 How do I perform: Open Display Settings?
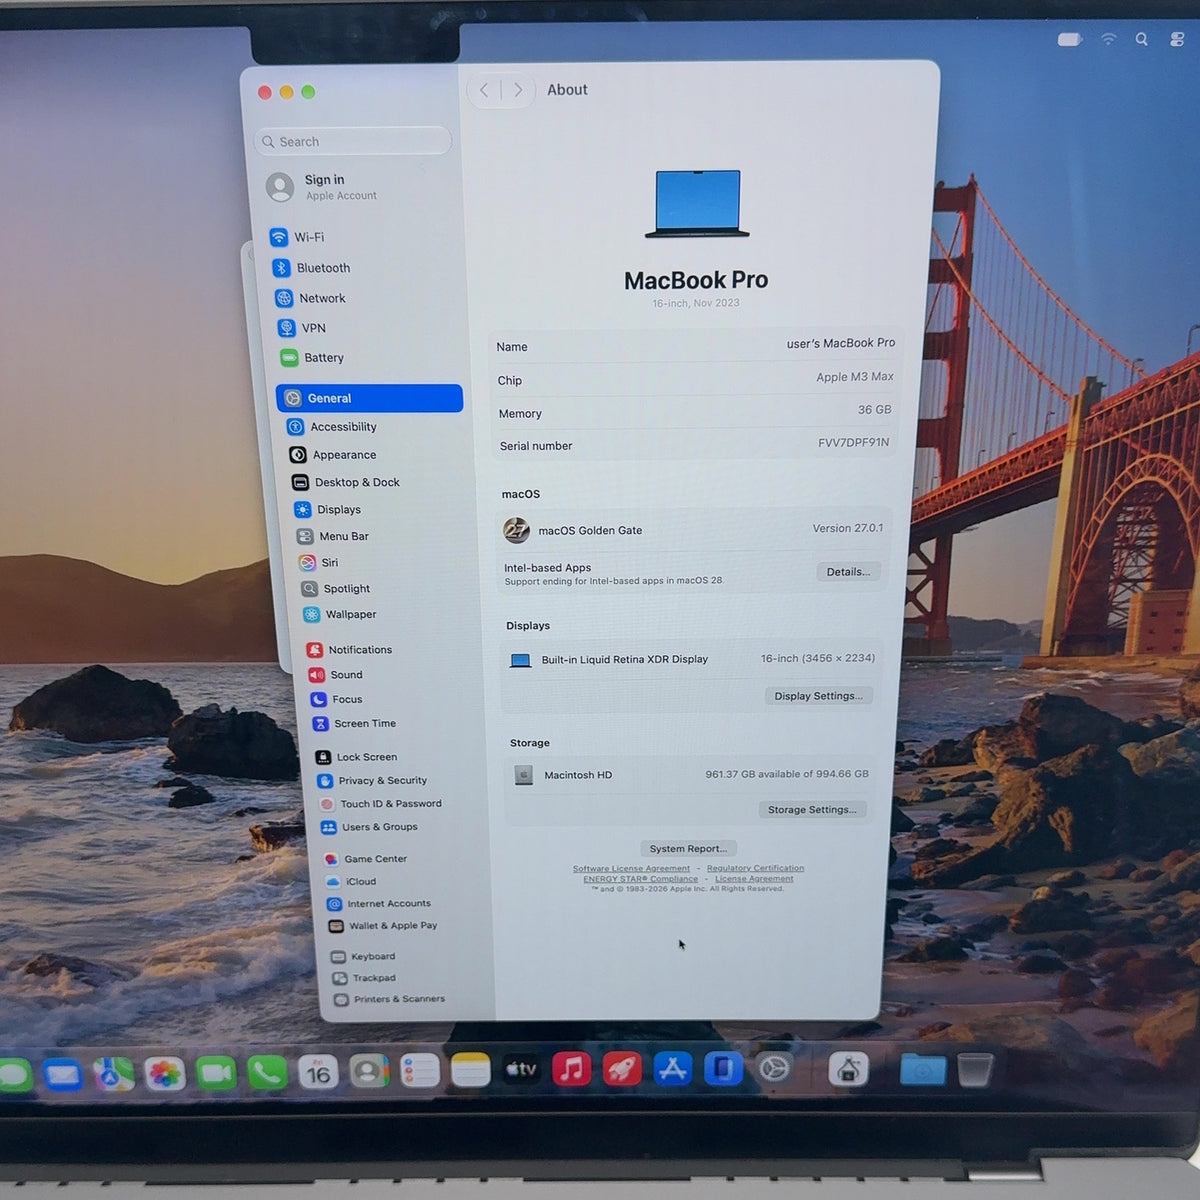818,696
